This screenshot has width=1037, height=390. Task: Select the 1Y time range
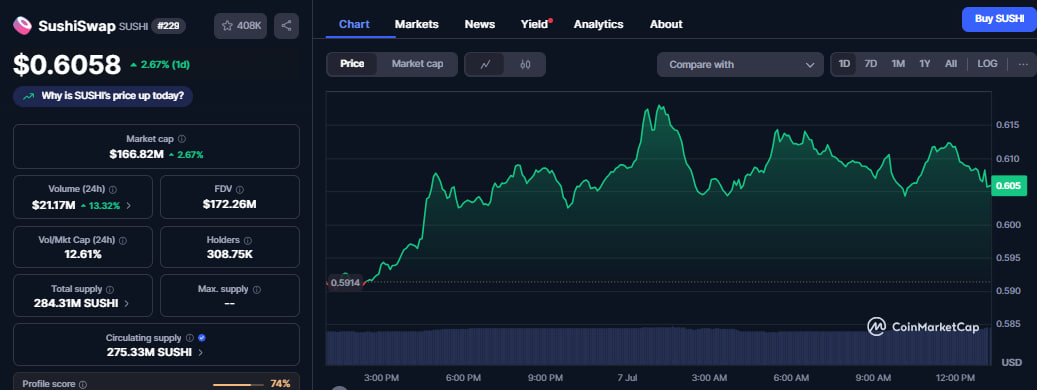pyautogui.click(x=925, y=64)
